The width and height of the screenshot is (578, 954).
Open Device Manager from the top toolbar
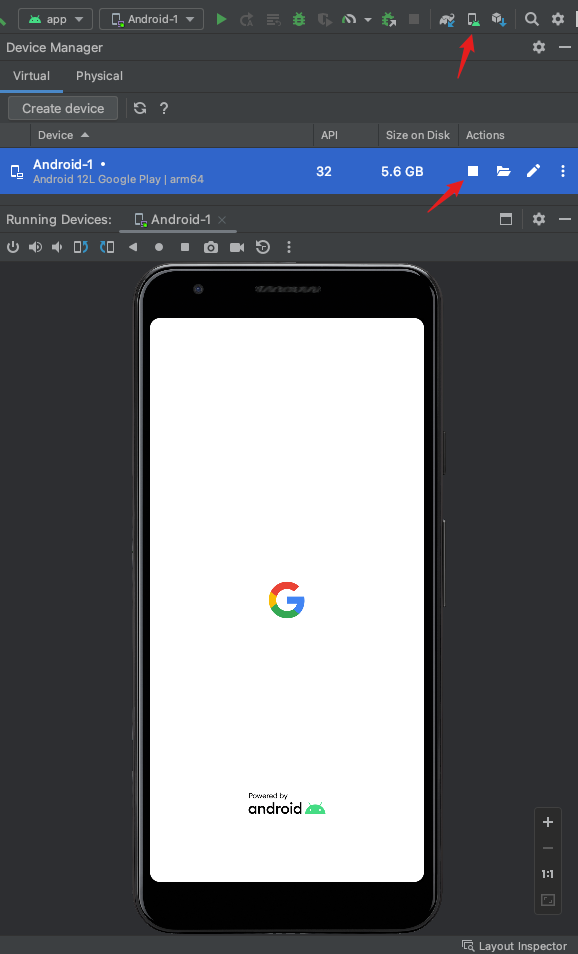point(473,19)
